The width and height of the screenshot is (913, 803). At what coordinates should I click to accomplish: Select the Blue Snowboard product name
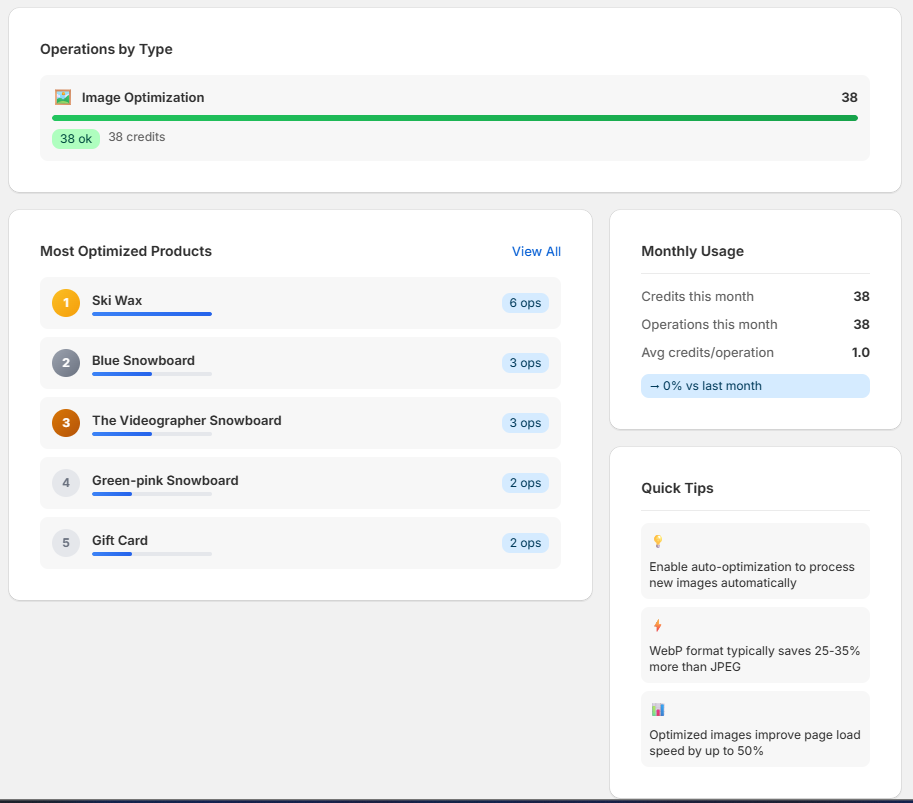(143, 360)
